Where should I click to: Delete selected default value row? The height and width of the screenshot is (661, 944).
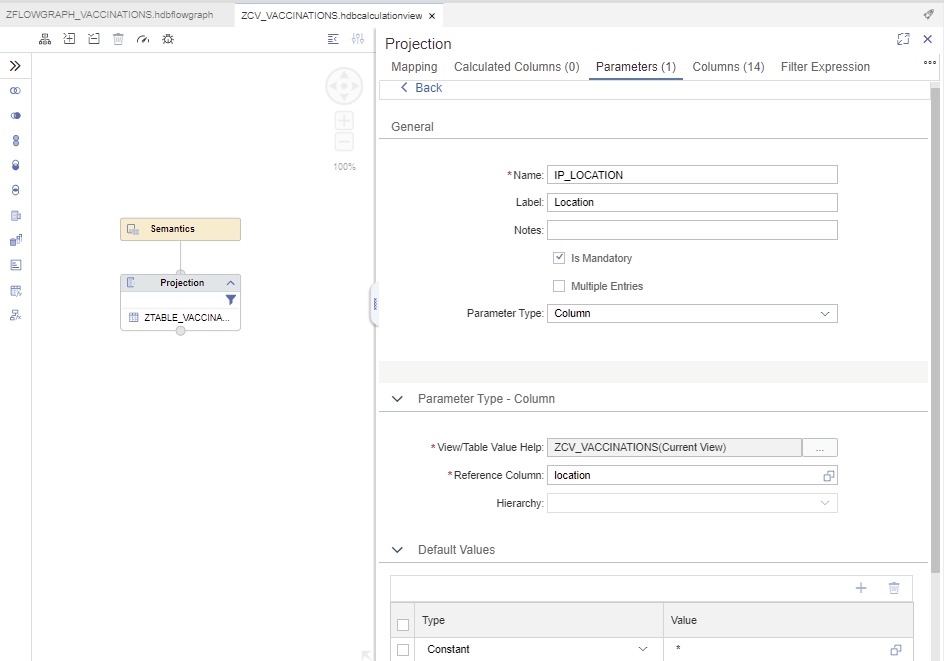click(x=894, y=588)
